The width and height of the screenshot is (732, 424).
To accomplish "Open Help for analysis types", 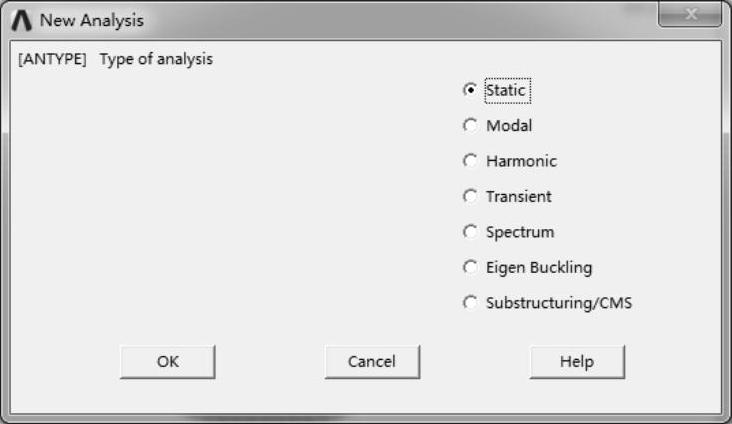I will coord(577,362).
